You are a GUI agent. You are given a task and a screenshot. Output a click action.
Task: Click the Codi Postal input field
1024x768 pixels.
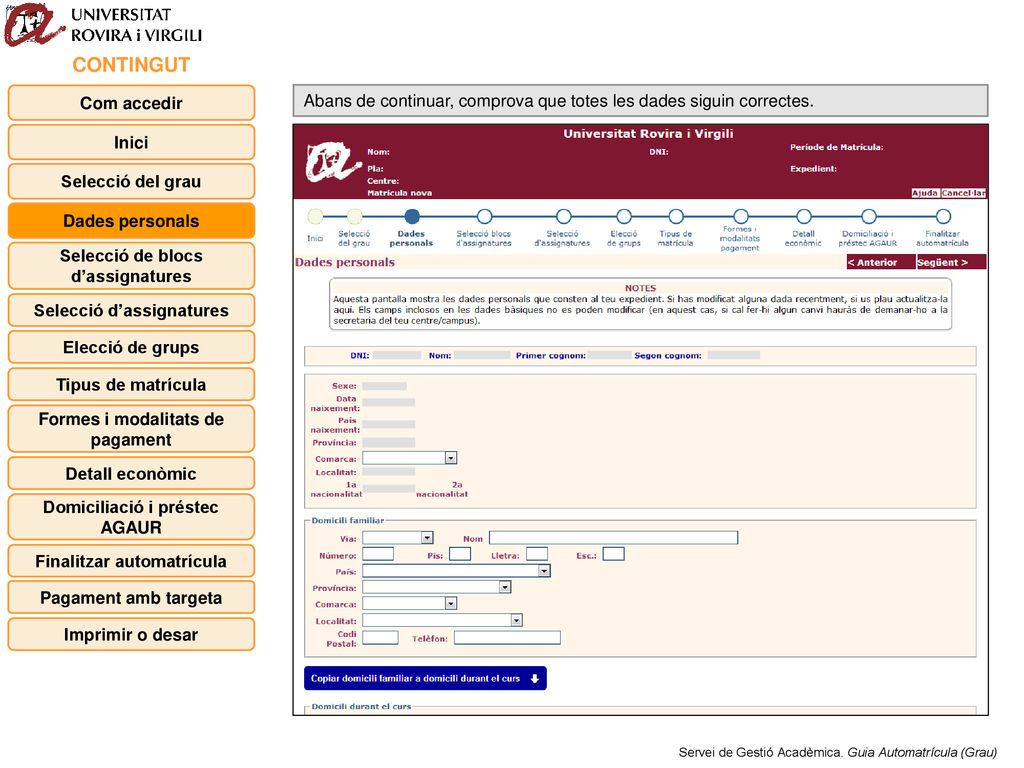pos(380,637)
